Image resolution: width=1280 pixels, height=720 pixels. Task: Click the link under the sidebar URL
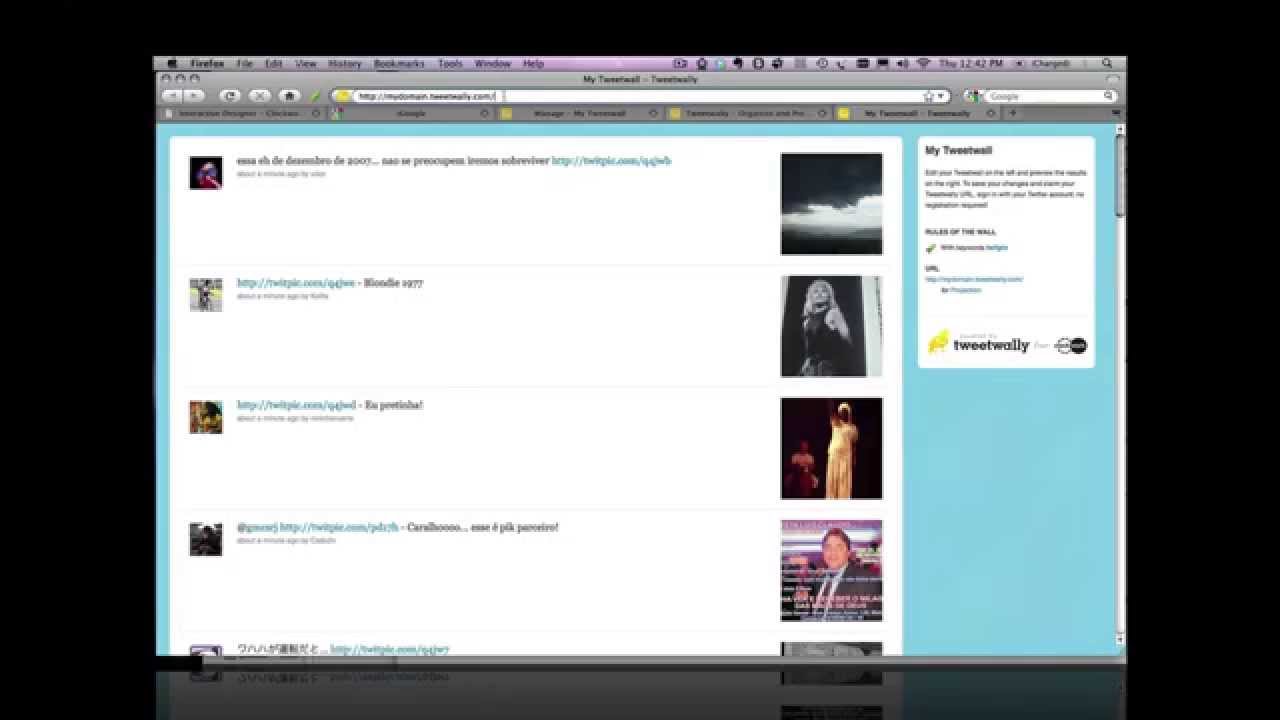click(965, 290)
